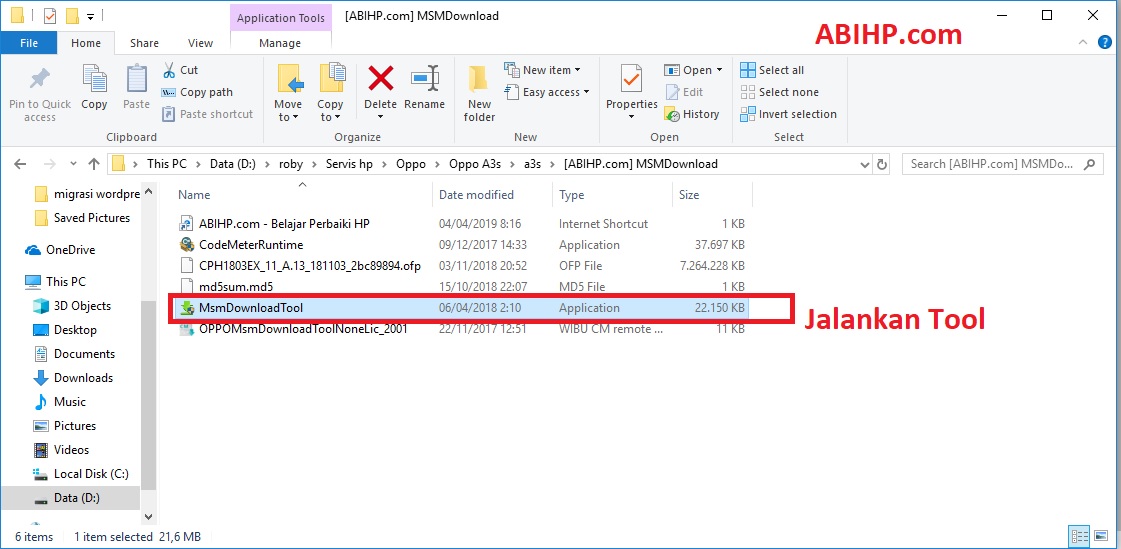Switch to Large icons view in status bar

(x=1102, y=536)
